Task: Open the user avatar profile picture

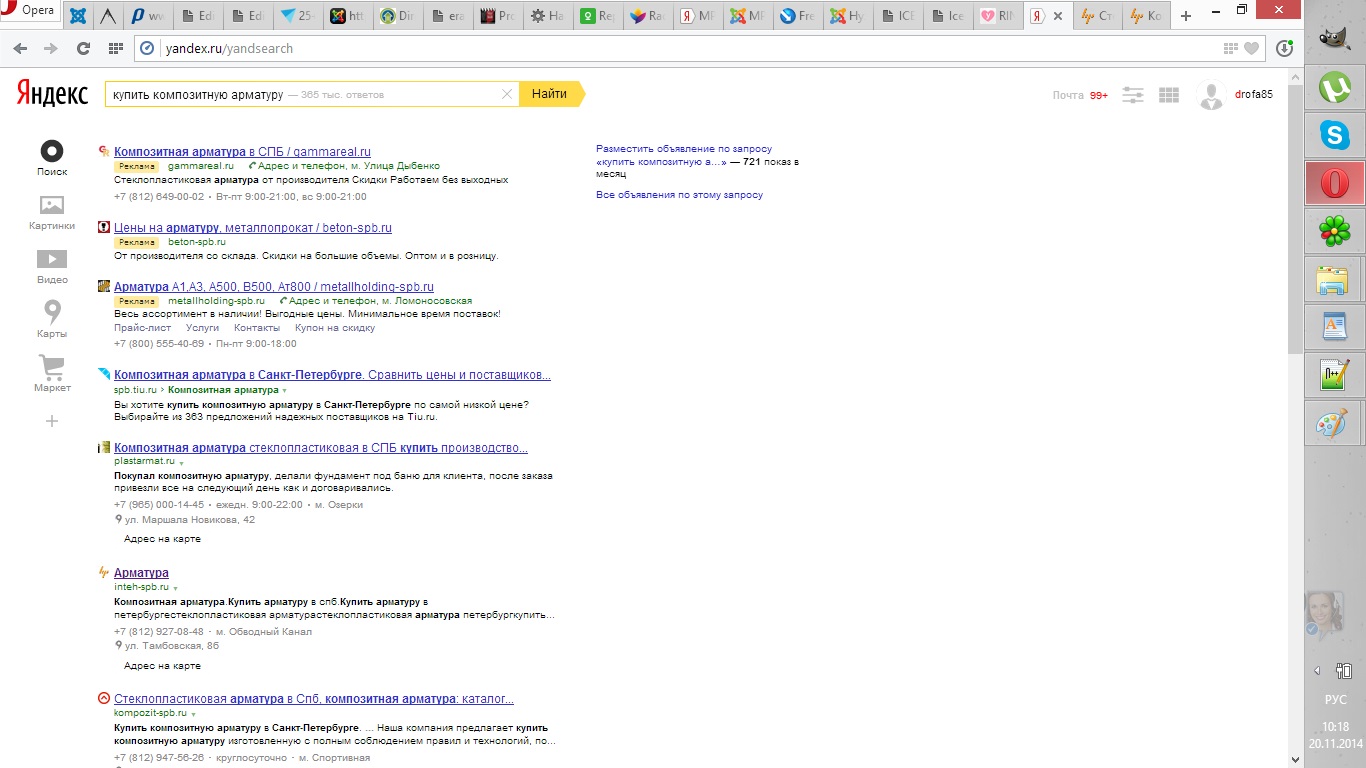Action: tap(1211, 95)
